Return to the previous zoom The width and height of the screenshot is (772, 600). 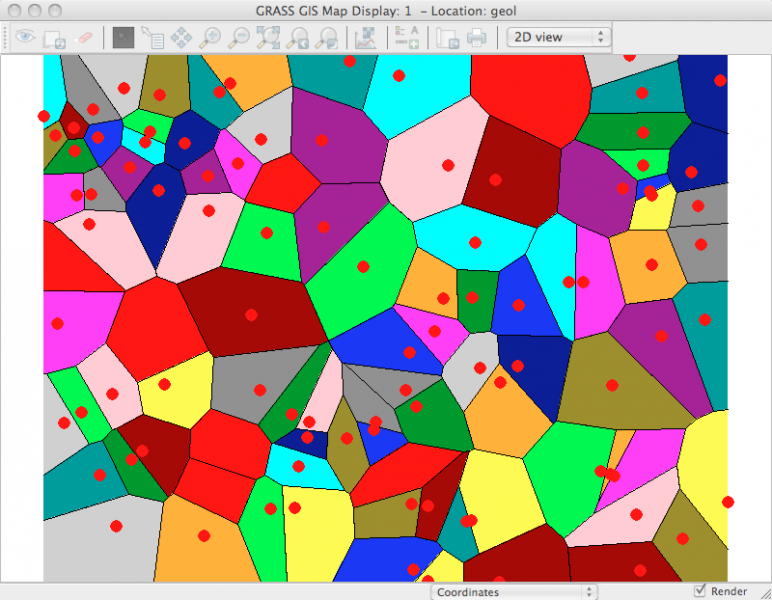coord(297,38)
